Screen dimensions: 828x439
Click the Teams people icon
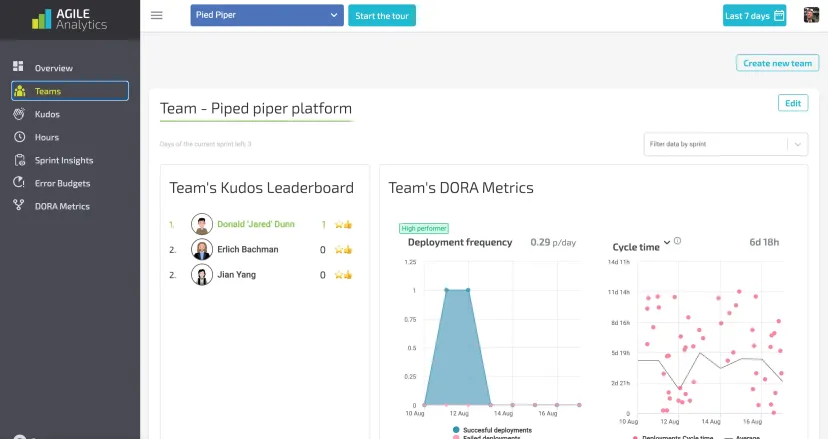pyautogui.click(x=20, y=91)
